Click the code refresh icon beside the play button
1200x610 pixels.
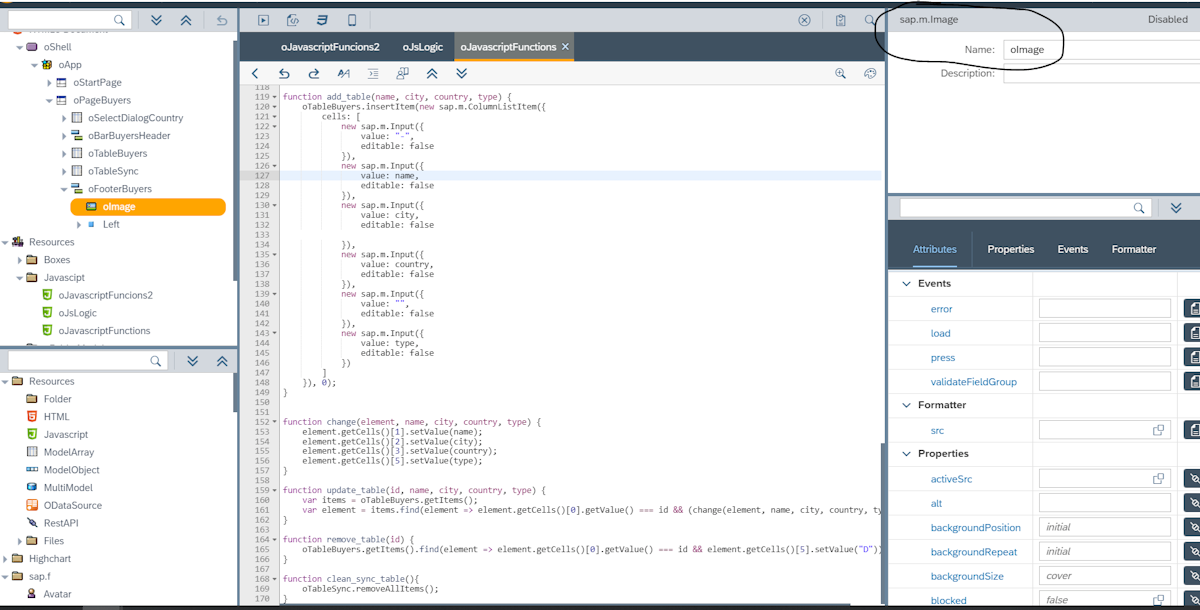293,20
